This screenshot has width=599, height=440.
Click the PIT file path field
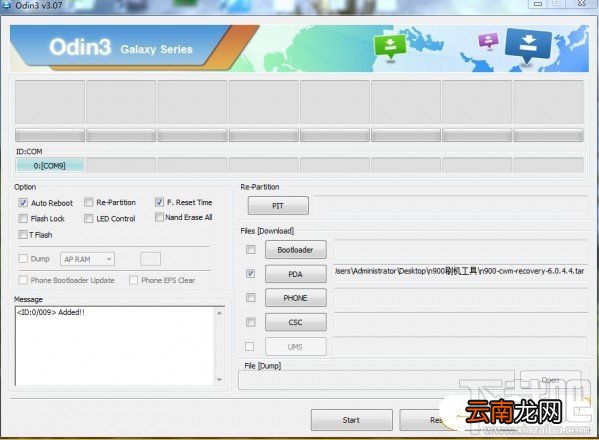(451, 205)
